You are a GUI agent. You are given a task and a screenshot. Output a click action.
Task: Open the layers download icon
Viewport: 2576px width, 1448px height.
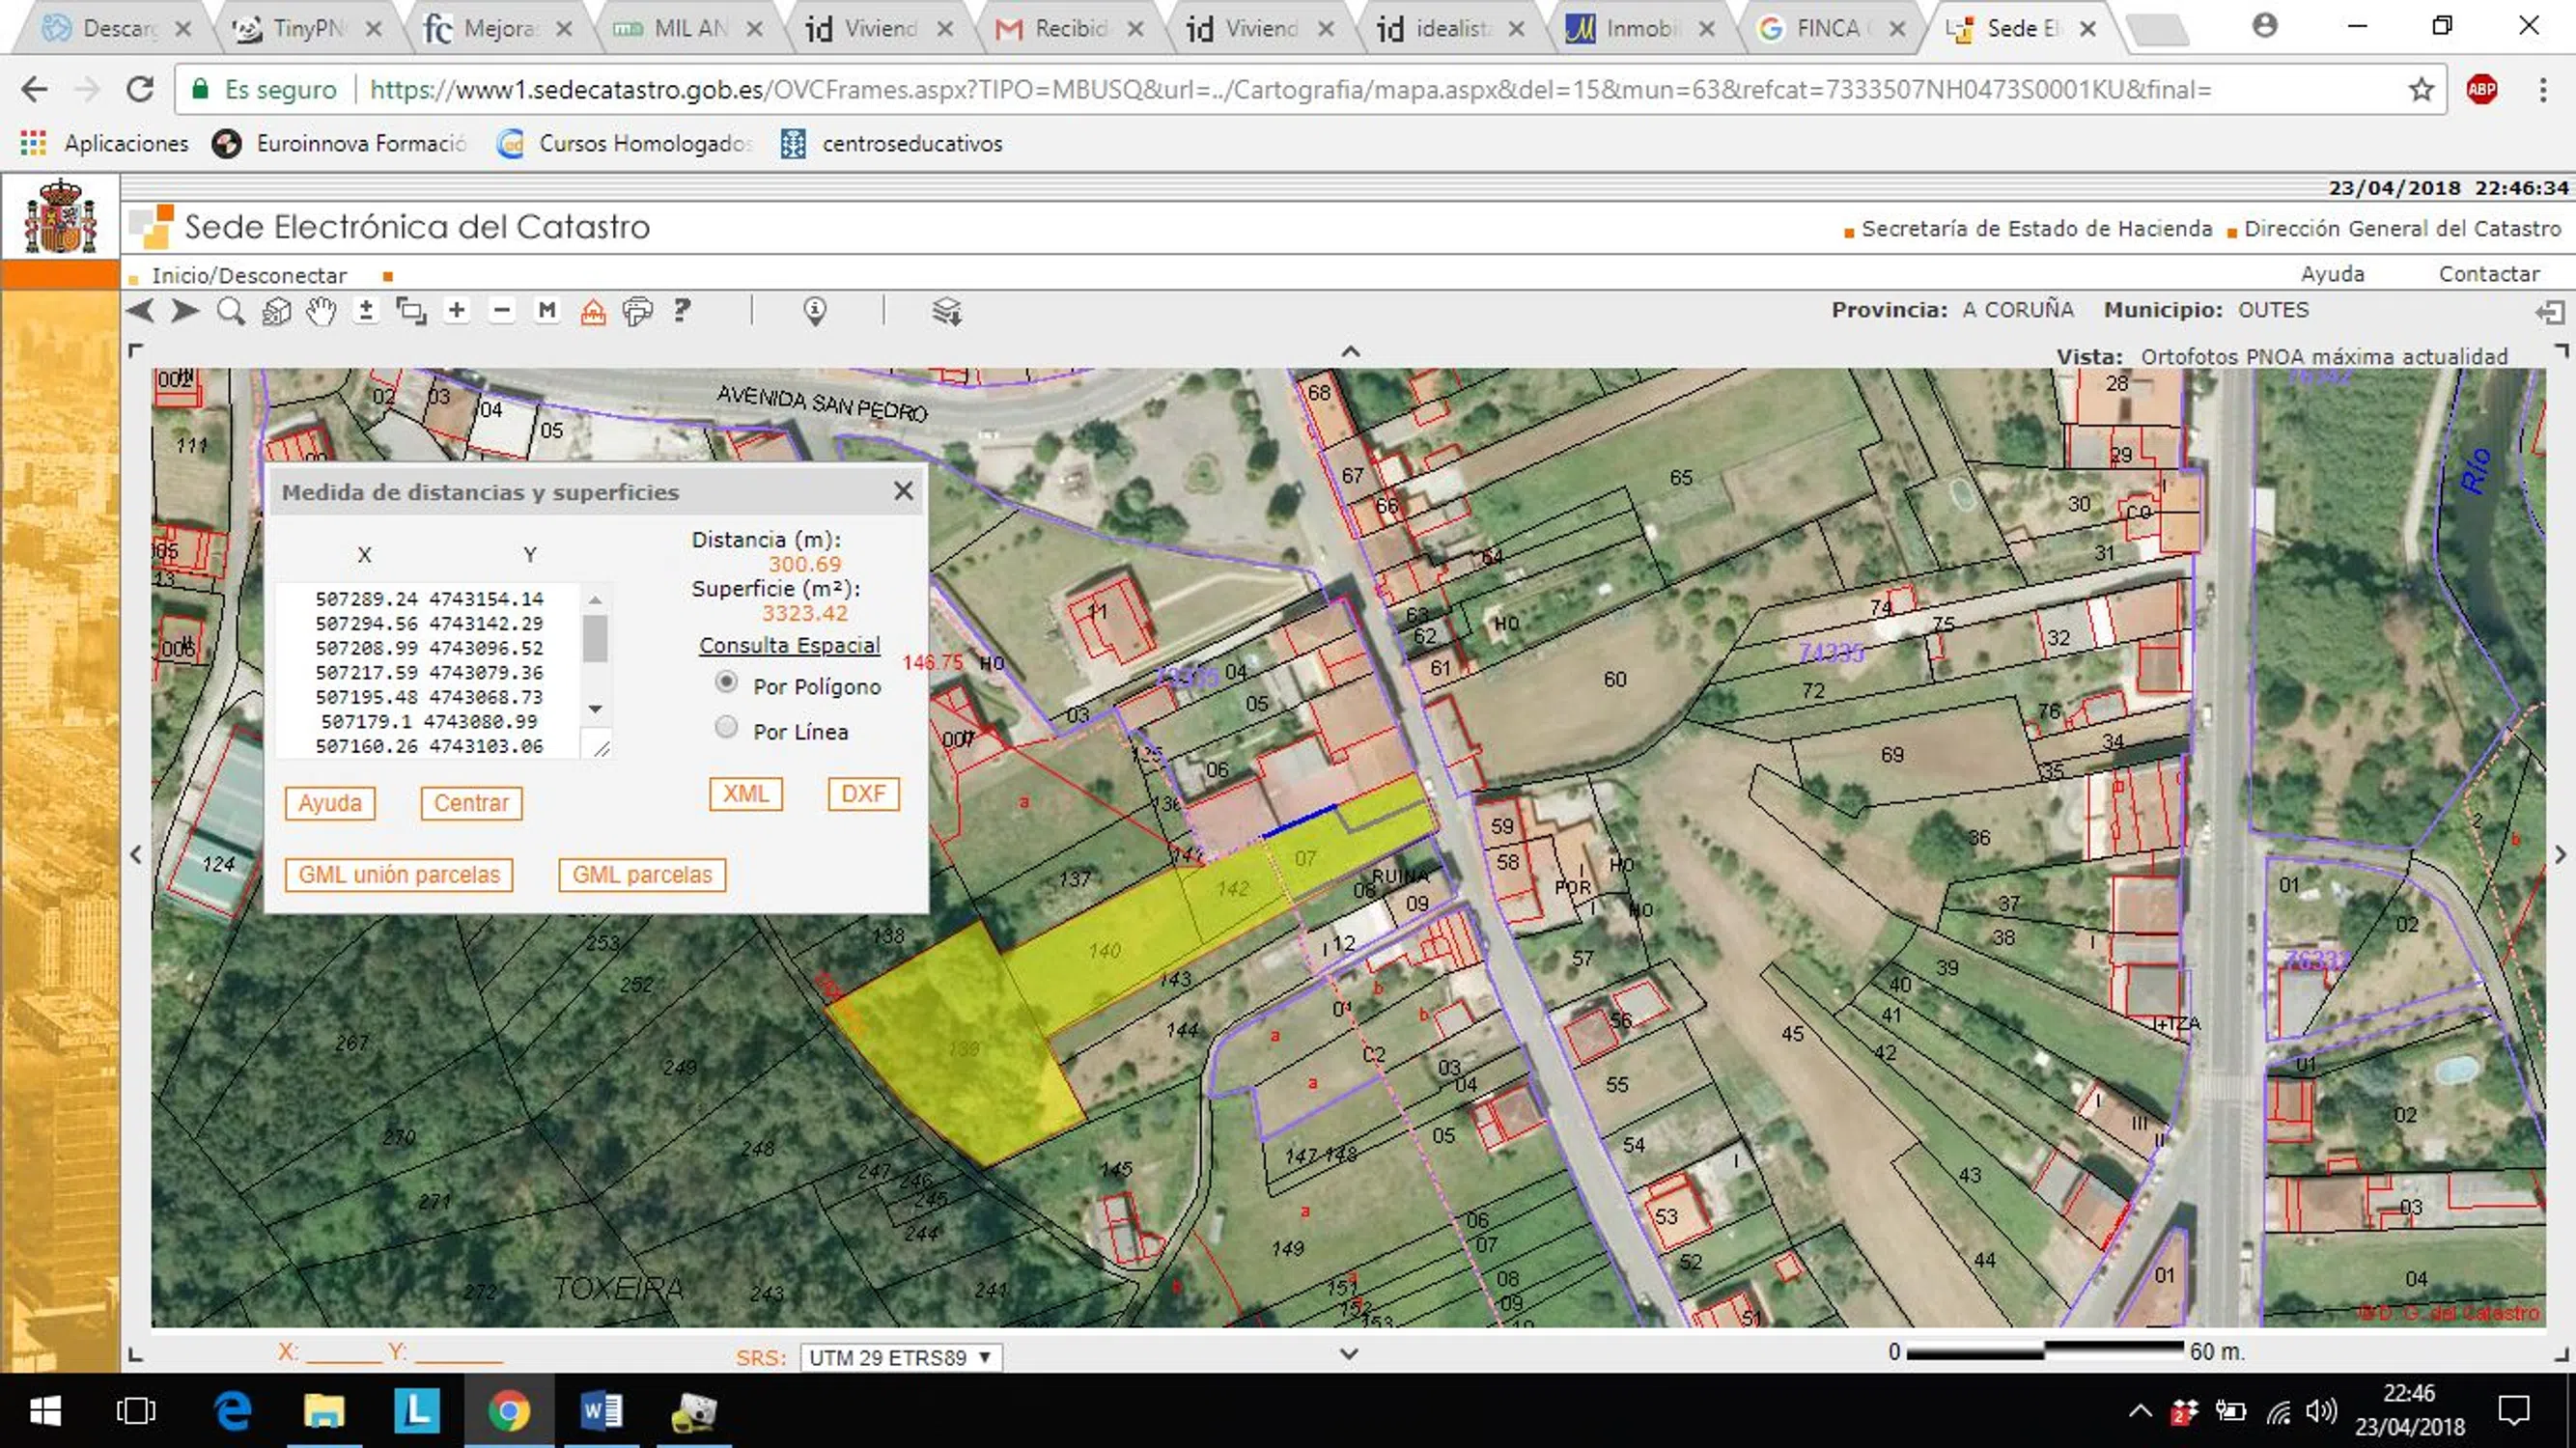[x=946, y=312]
